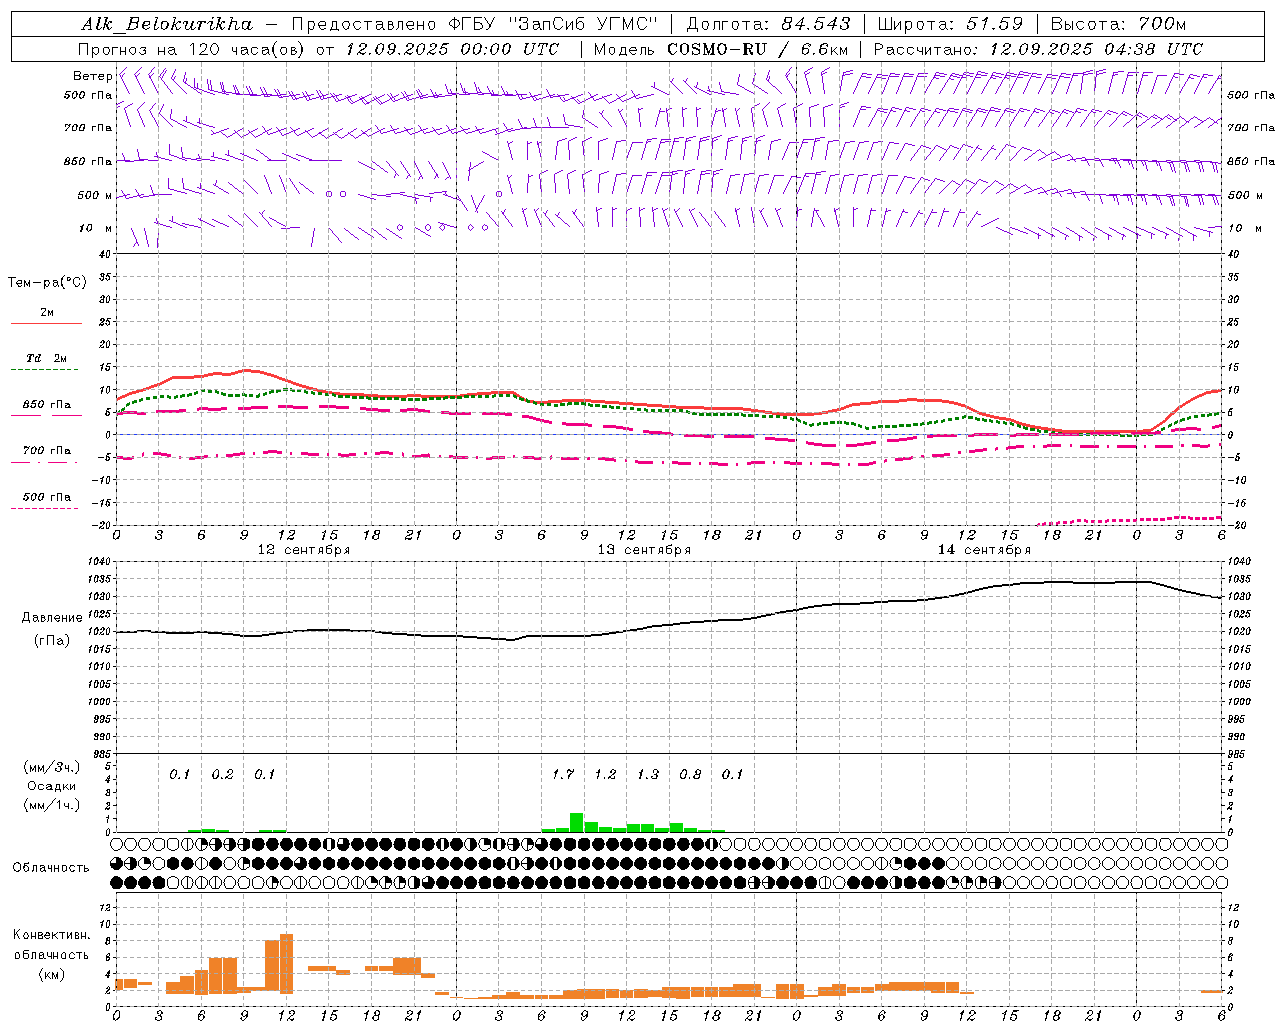Select the longitude value Долгота: 84.543
Viewport: 1280px width, 1024px height.
(x=768, y=24)
